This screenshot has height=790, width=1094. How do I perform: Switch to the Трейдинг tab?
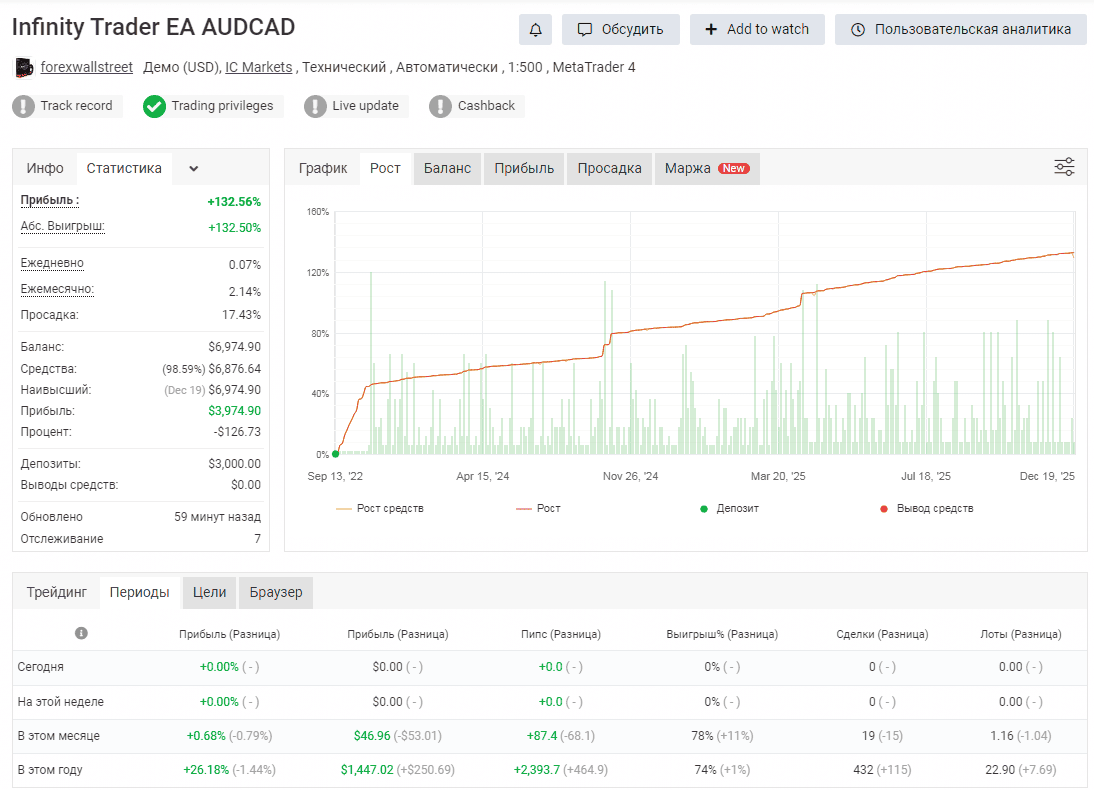coord(57,592)
